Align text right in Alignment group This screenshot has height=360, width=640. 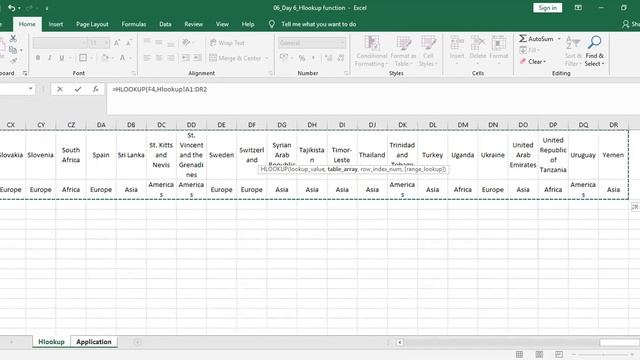pos(171,58)
